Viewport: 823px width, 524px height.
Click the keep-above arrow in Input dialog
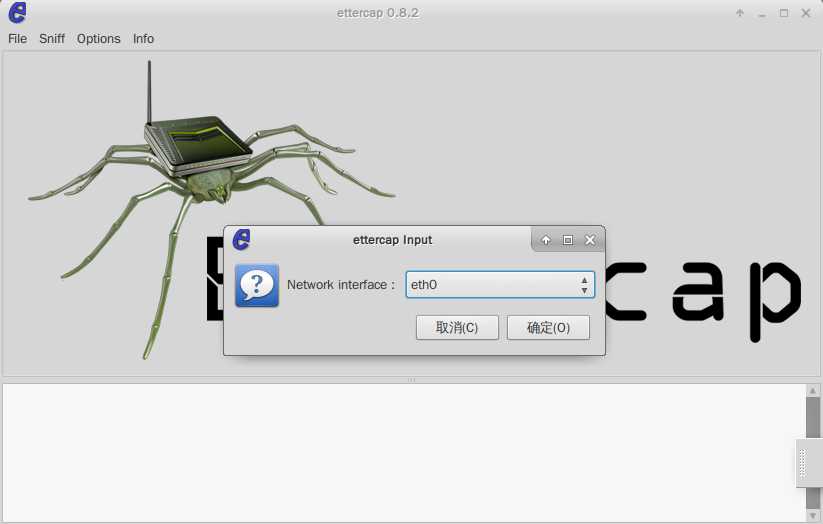pos(546,240)
